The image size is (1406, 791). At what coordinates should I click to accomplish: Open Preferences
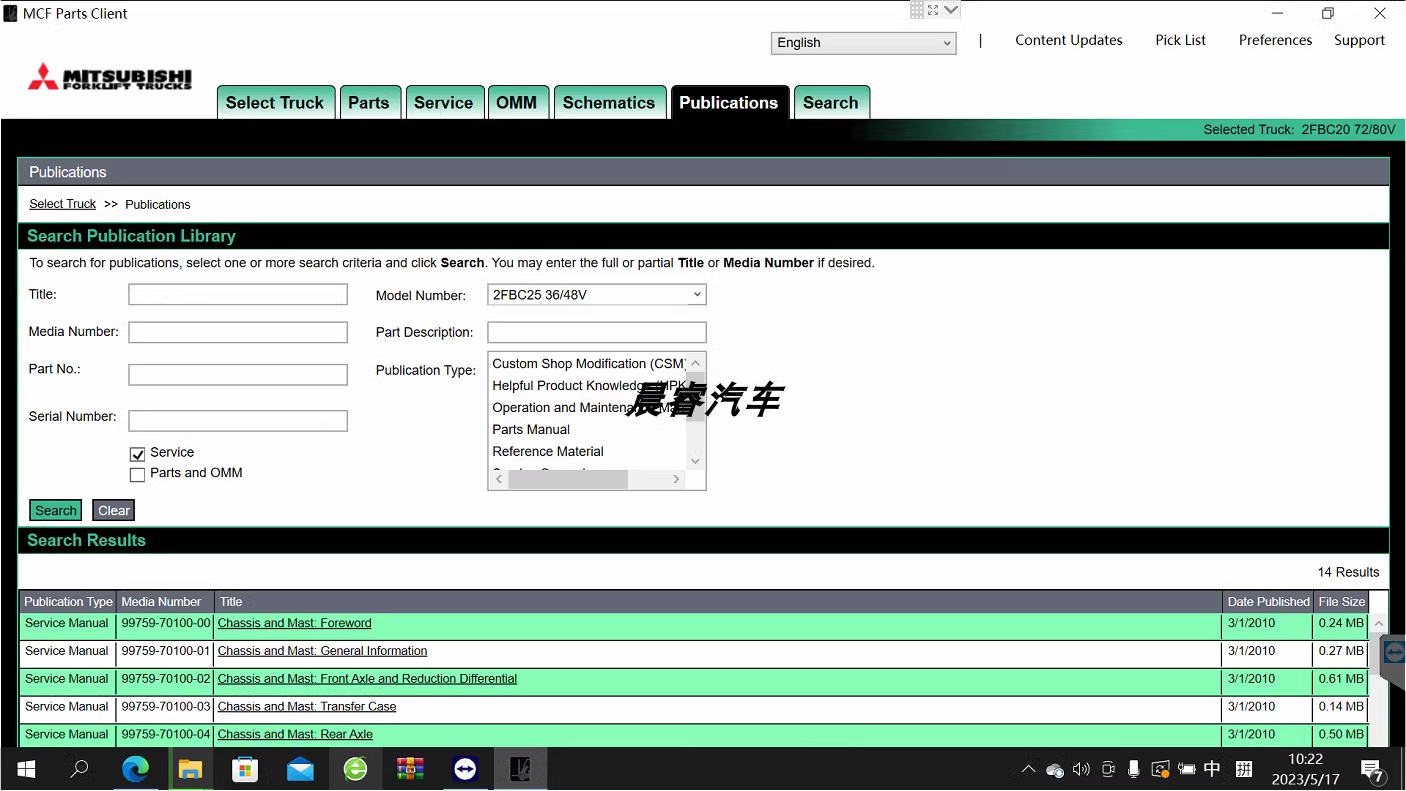point(1276,40)
